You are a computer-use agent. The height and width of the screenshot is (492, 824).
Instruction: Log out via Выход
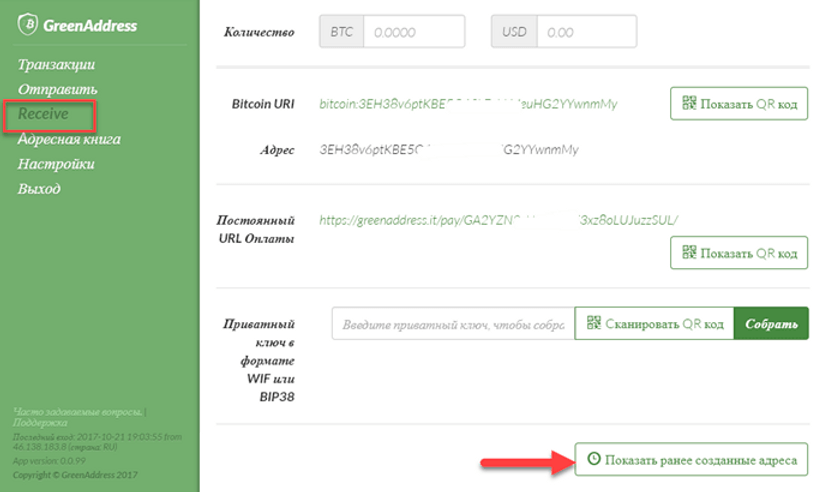39,189
